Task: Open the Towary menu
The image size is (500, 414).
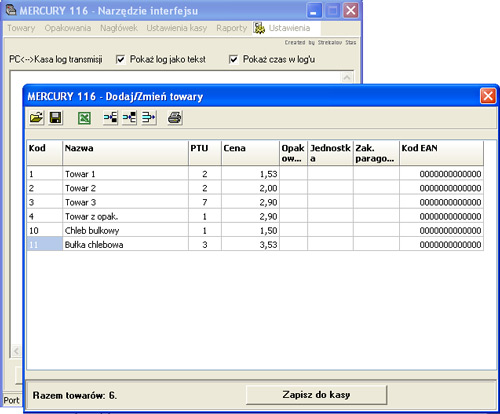Action: pos(21,28)
